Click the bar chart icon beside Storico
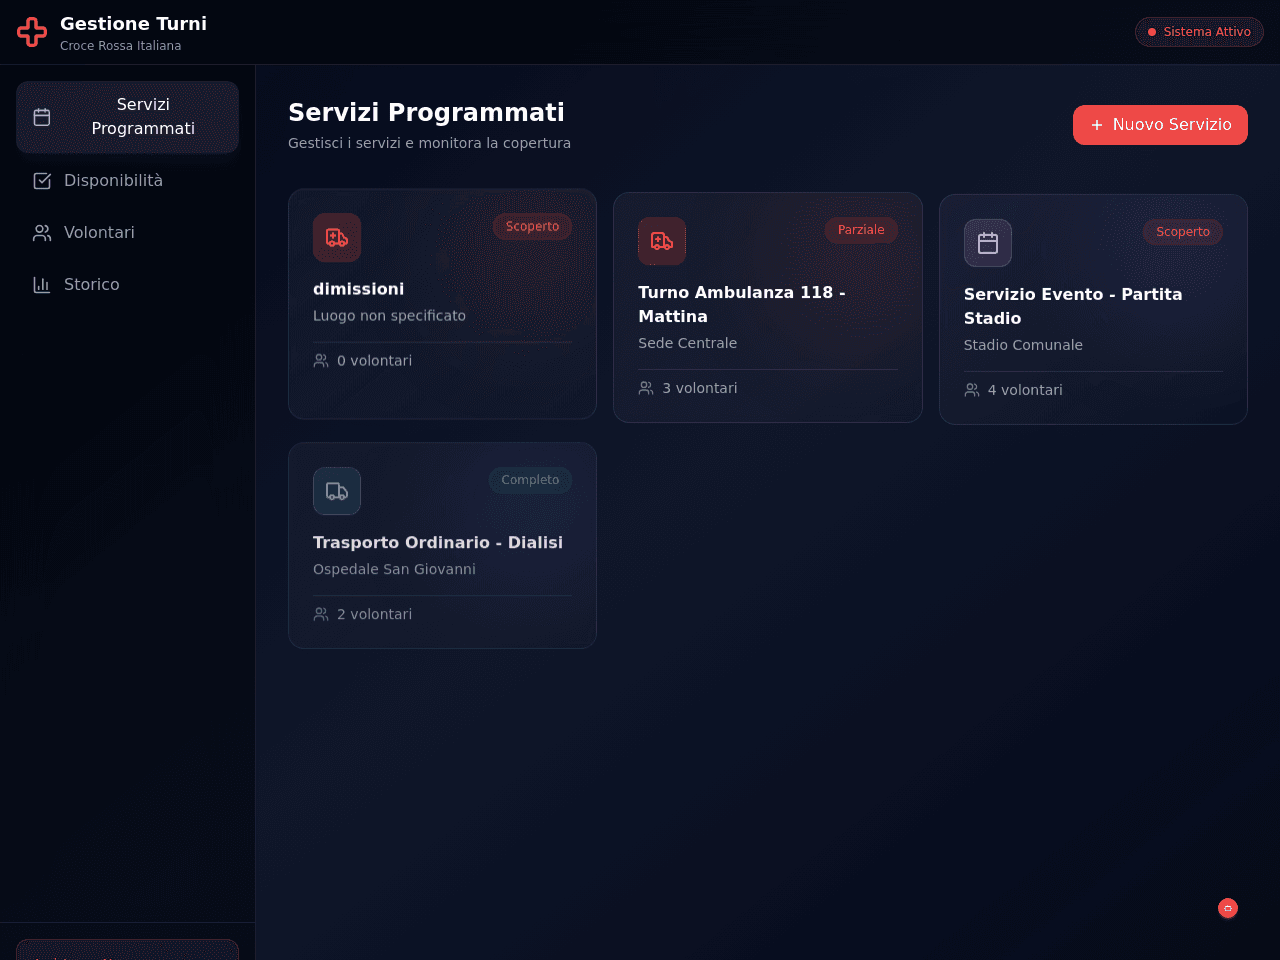Image resolution: width=1280 pixels, height=960 pixels. point(42,285)
